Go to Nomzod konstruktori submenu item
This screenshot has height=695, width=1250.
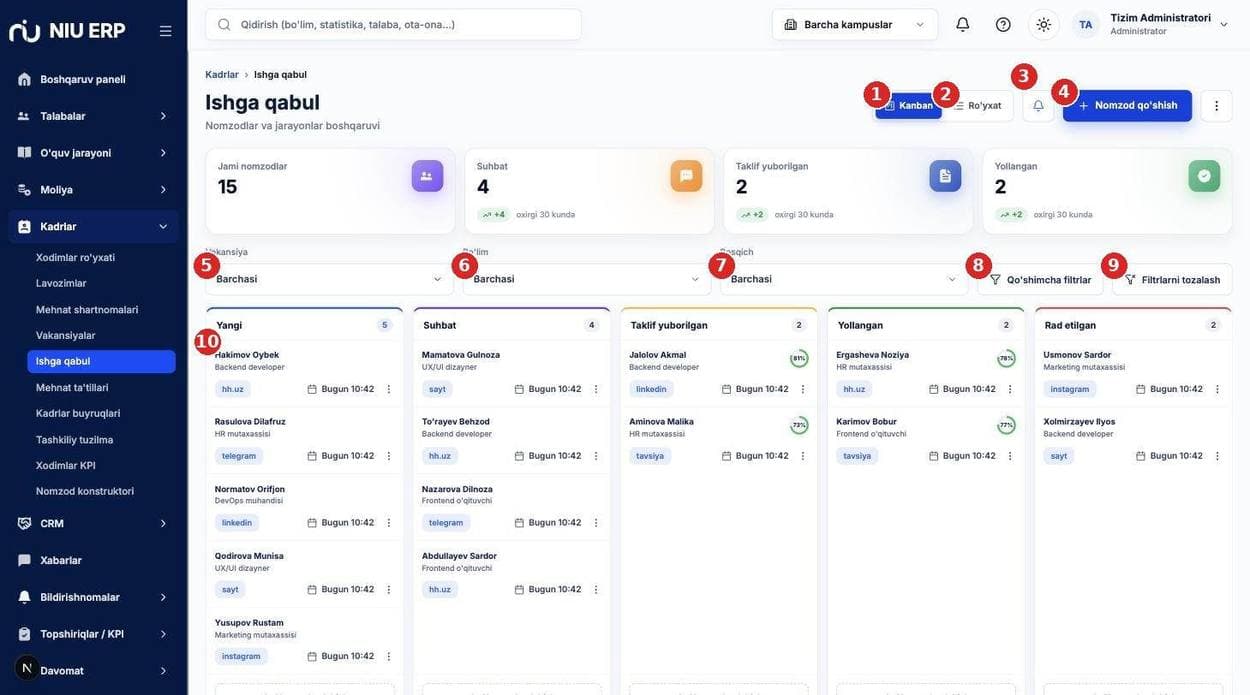click(x=102, y=491)
